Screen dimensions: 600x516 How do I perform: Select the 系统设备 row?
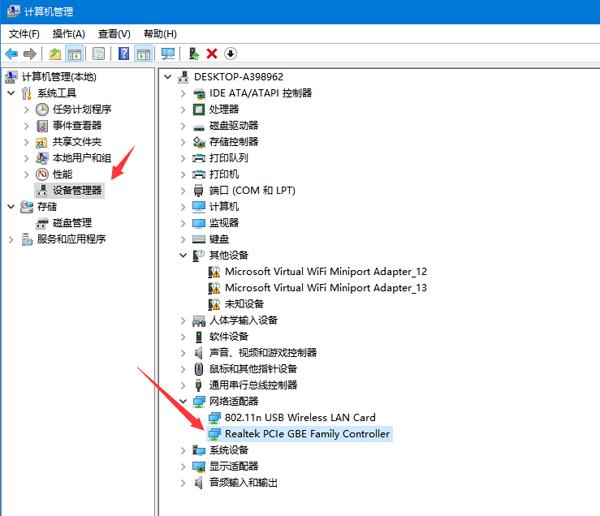[x=228, y=450]
